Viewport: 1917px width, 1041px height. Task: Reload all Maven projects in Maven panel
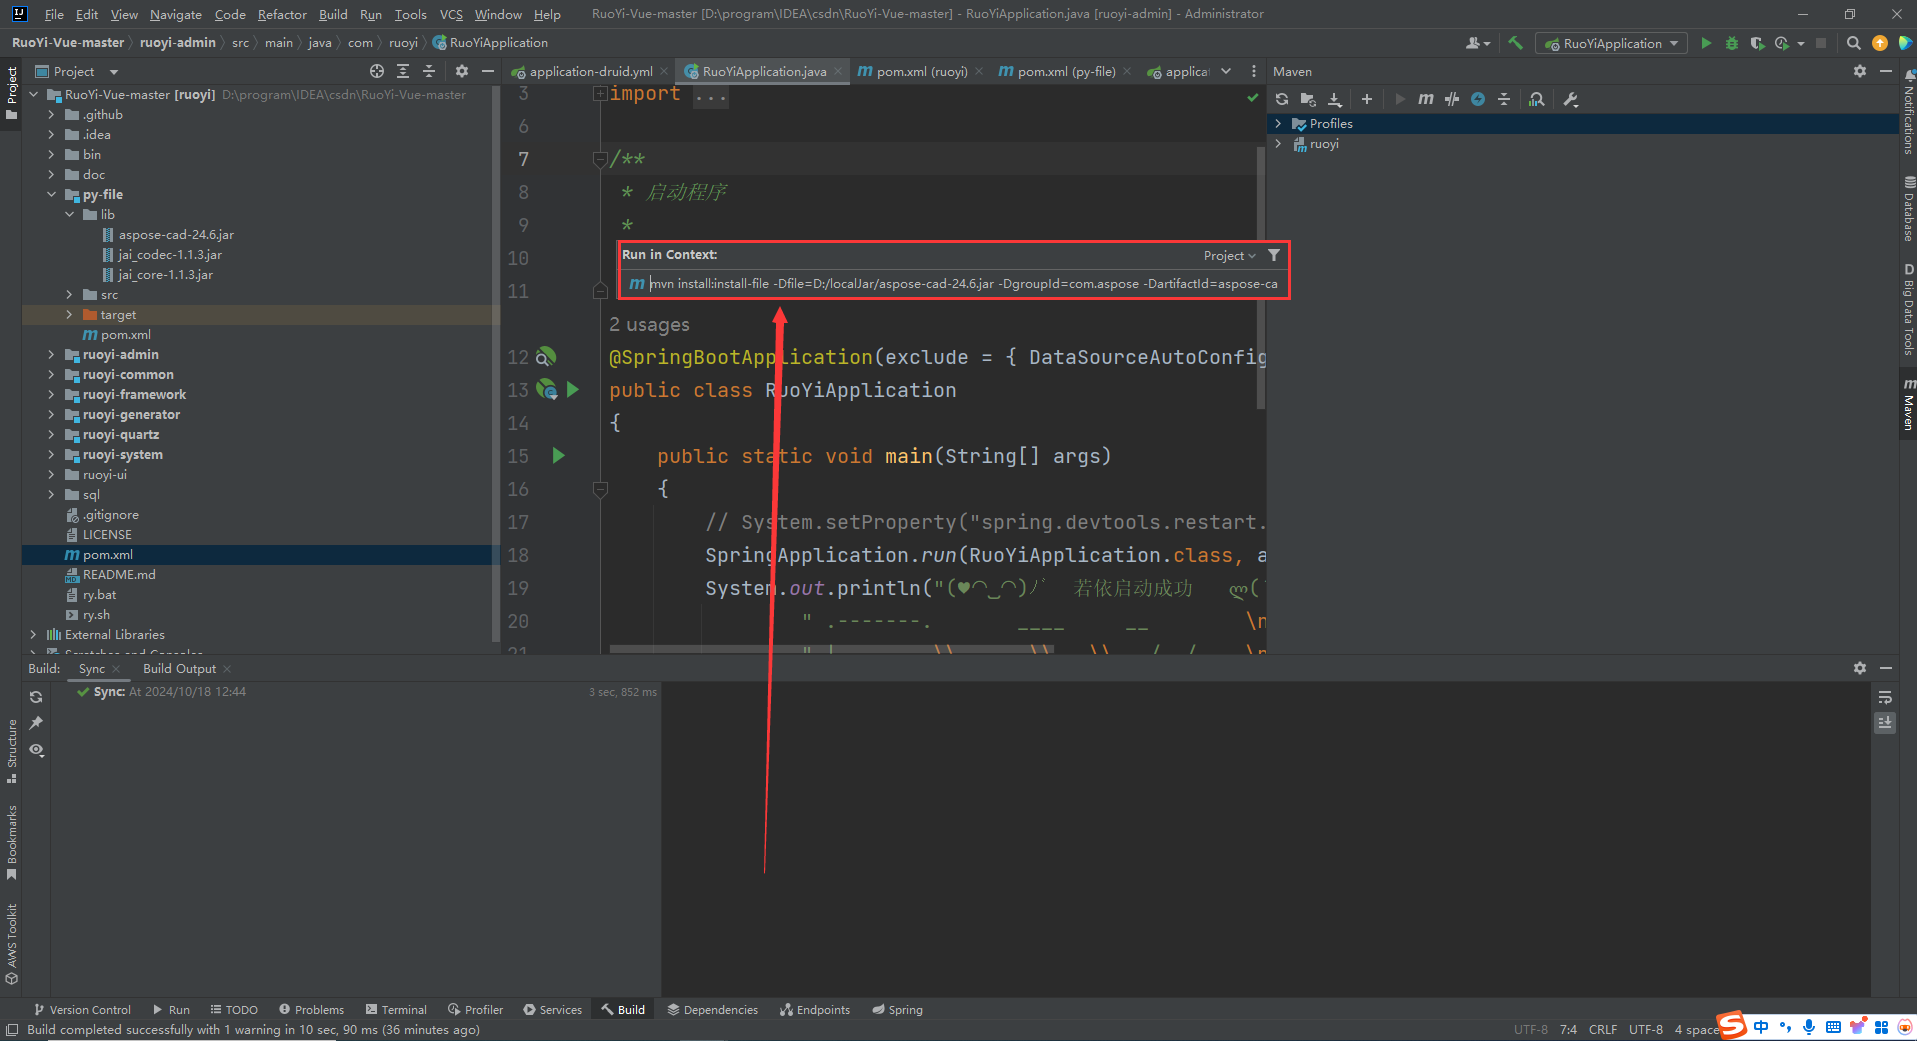click(1282, 99)
